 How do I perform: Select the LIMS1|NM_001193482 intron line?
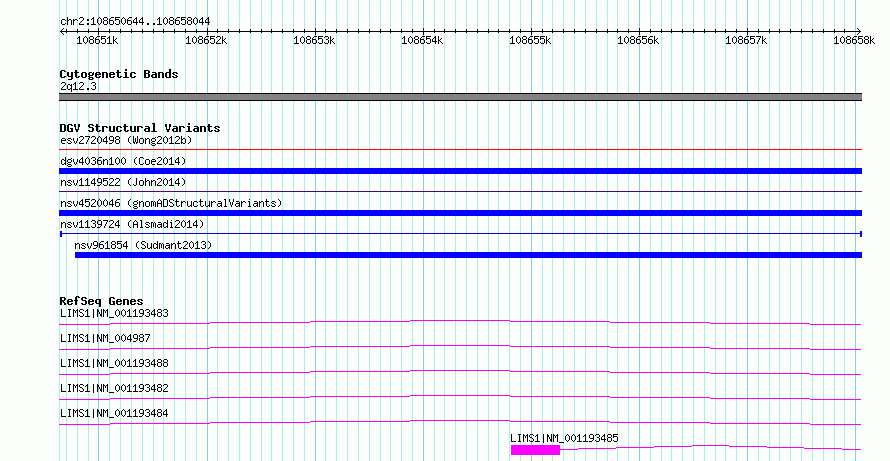pyautogui.click(x=460, y=397)
